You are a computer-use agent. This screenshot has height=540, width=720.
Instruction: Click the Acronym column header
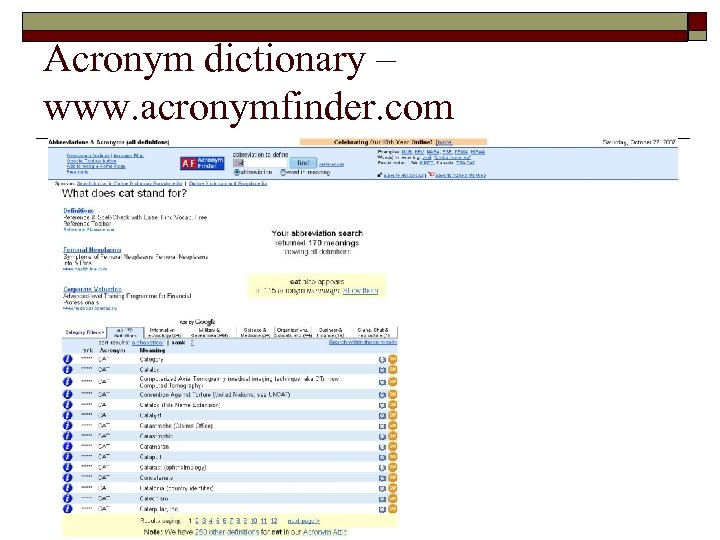click(112, 350)
